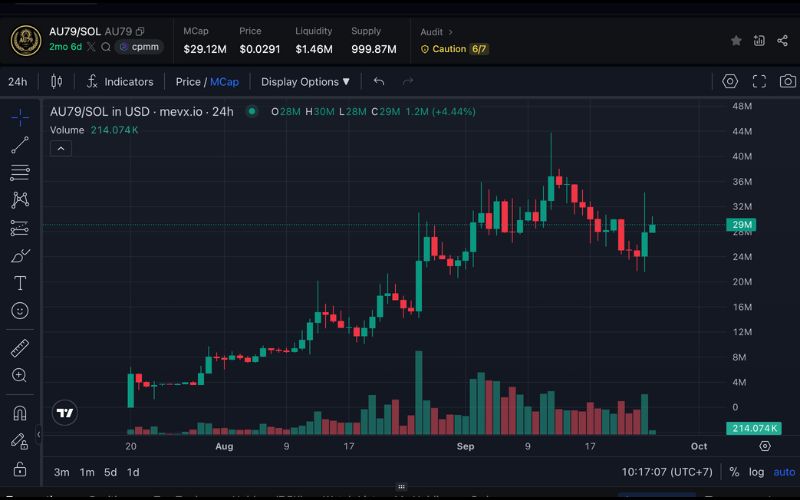The width and height of the screenshot is (800, 500).
Task: Collapse the Volume indicator legend
Action: click(x=60, y=149)
